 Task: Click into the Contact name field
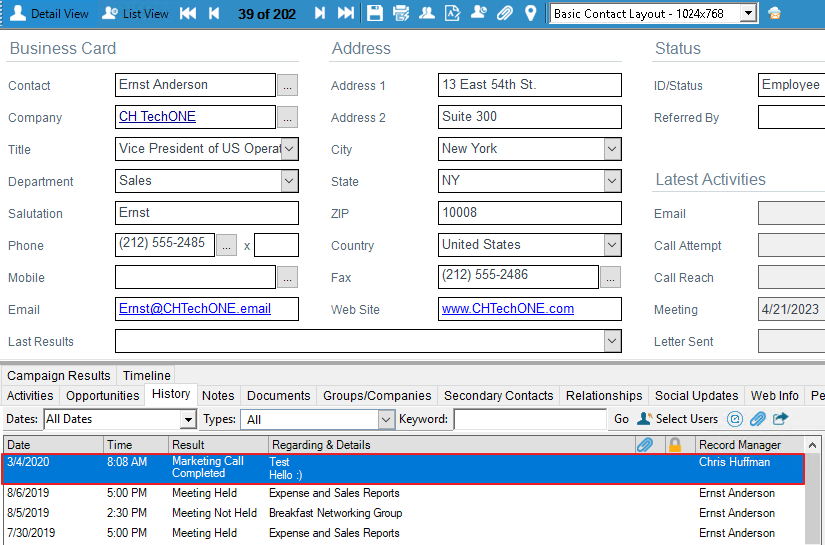(195, 85)
